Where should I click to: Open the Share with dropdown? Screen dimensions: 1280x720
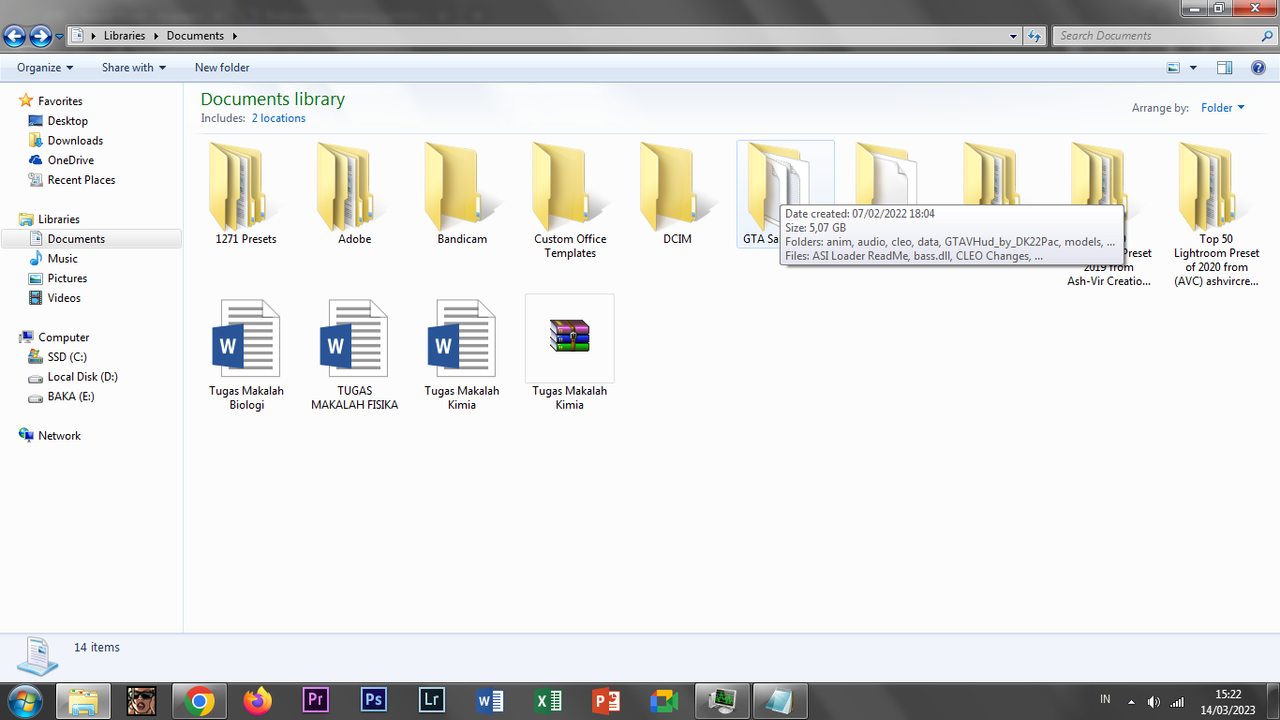point(133,68)
